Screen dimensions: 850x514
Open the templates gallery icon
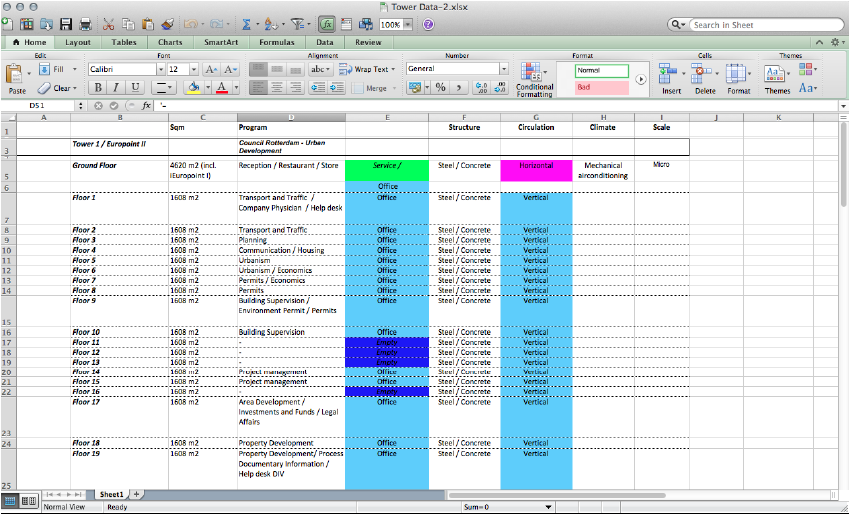coord(26,24)
